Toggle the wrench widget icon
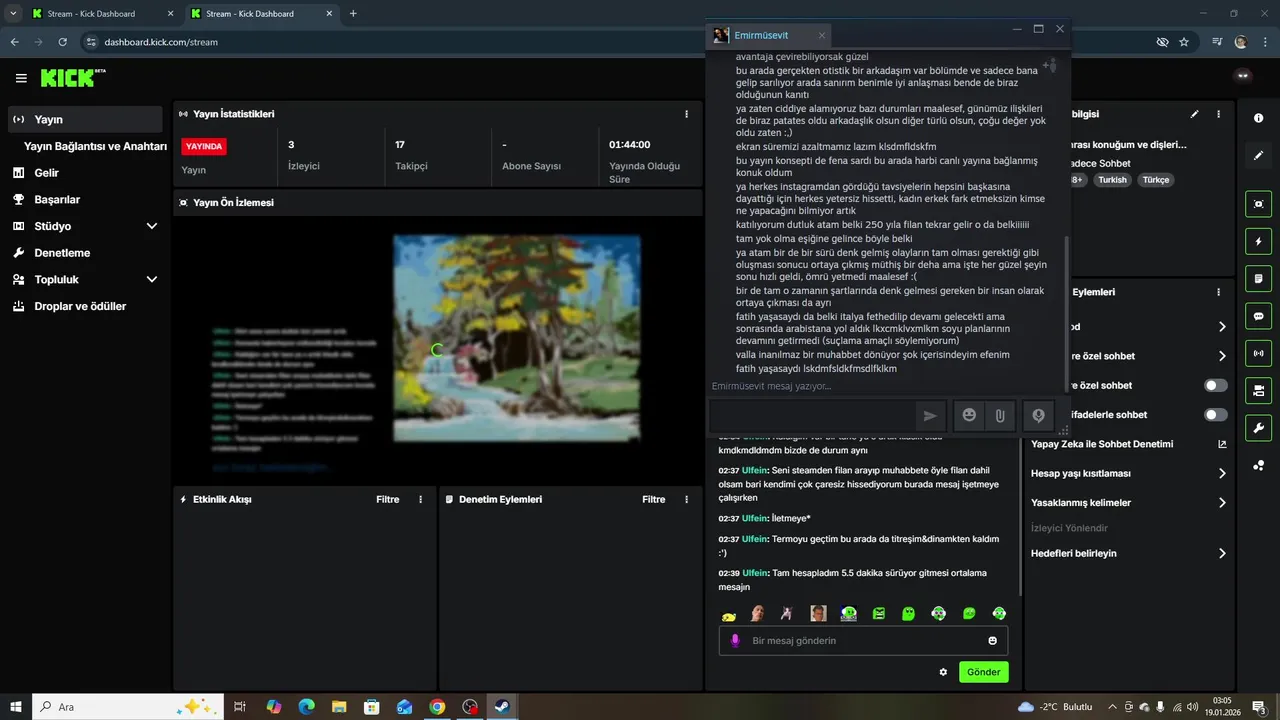Screen dimensions: 1280x720 coord(1258,428)
